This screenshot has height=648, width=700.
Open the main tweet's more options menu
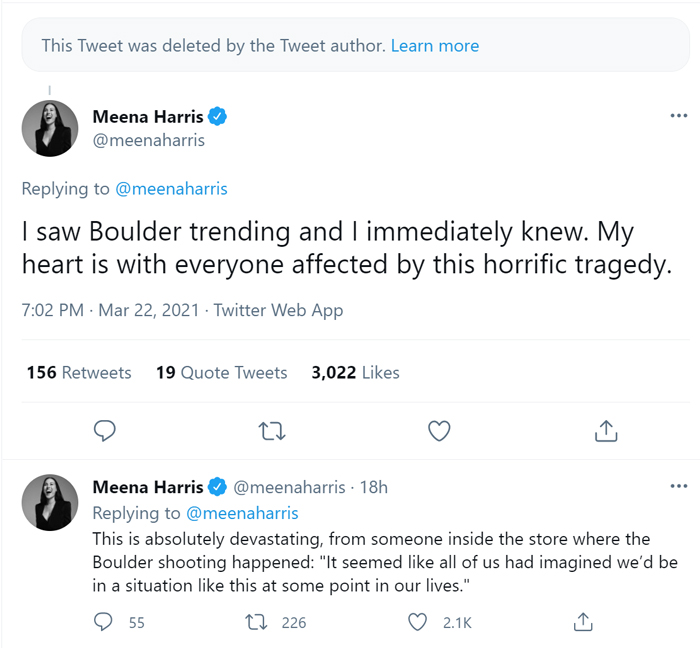click(x=678, y=116)
